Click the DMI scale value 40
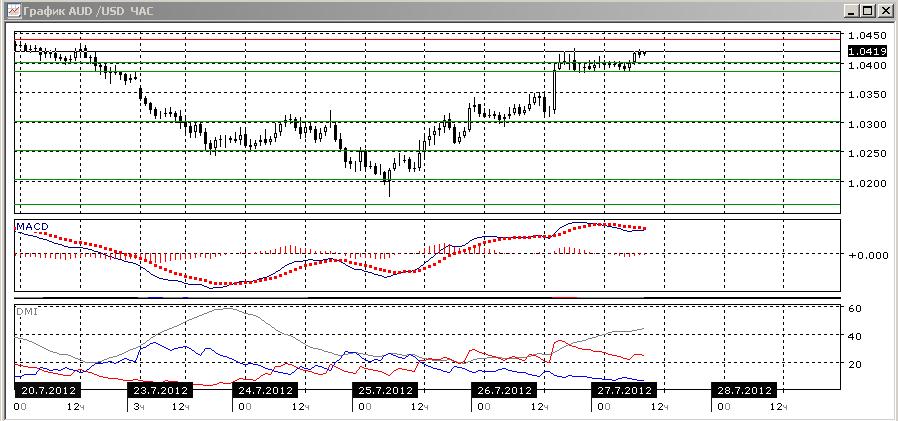898x421 pixels. click(x=854, y=336)
